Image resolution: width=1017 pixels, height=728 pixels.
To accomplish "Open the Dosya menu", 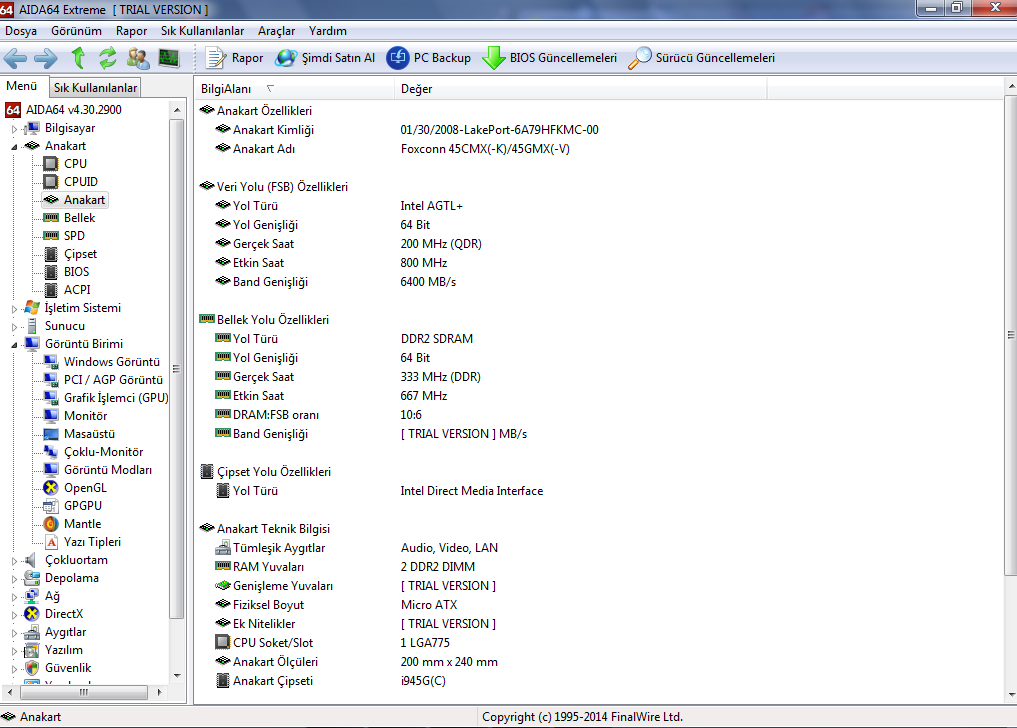I will tap(21, 30).
